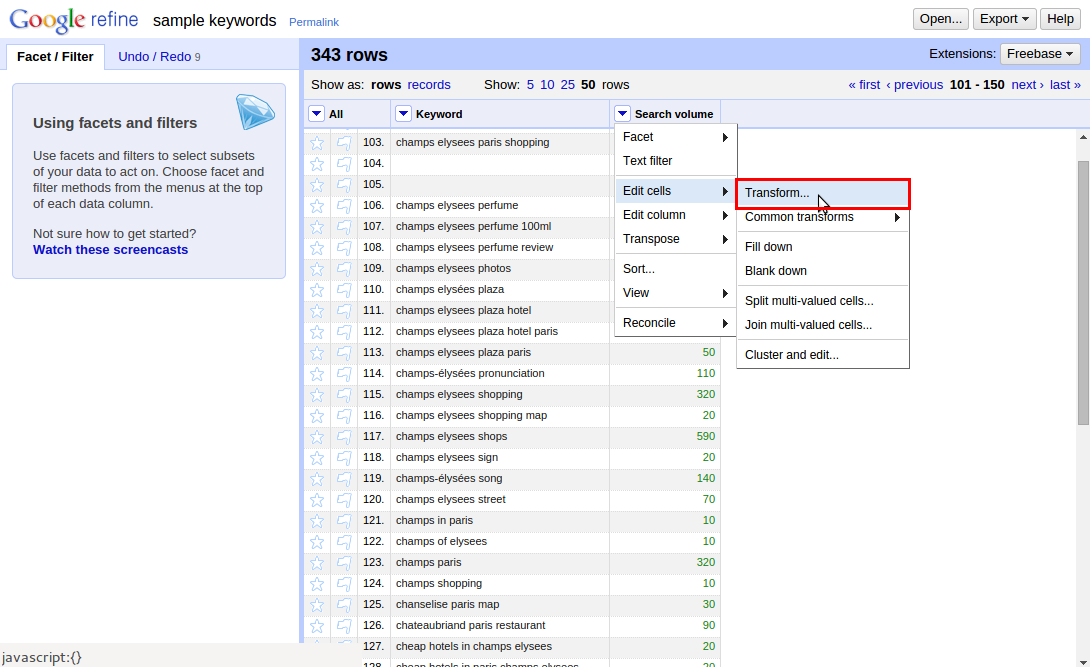Flag row 110 champs elysées plaza
Screen dimensions: 1090x667
click(344, 290)
